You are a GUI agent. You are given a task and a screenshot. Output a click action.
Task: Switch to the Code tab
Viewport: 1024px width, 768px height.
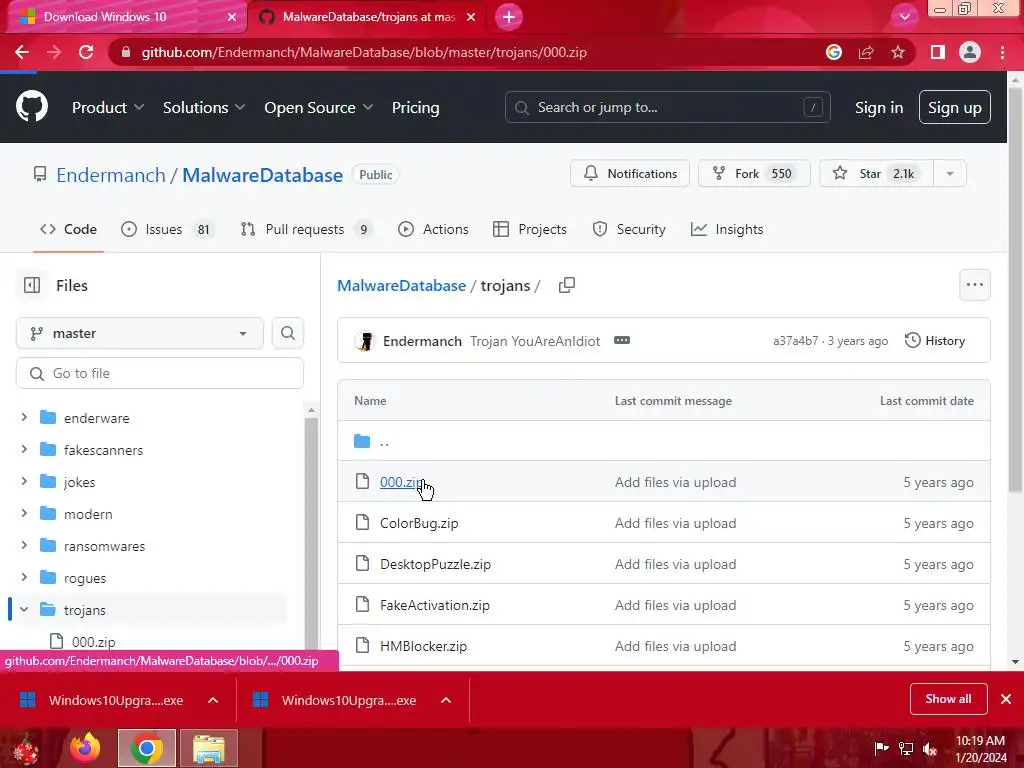(69, 229)
